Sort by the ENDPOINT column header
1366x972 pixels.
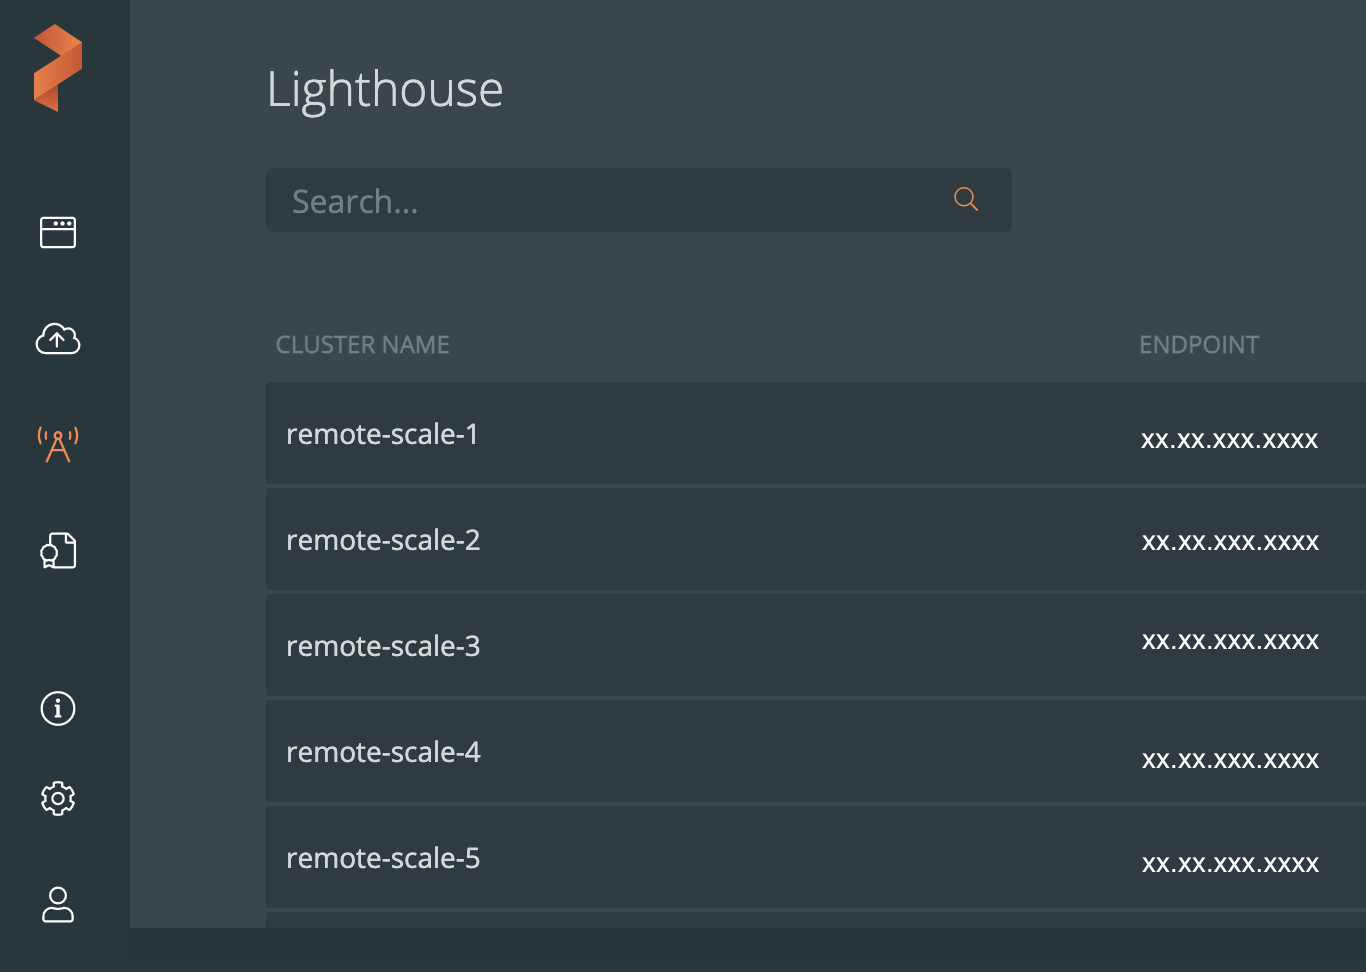pyautogui.click(x=1199, y=345)
